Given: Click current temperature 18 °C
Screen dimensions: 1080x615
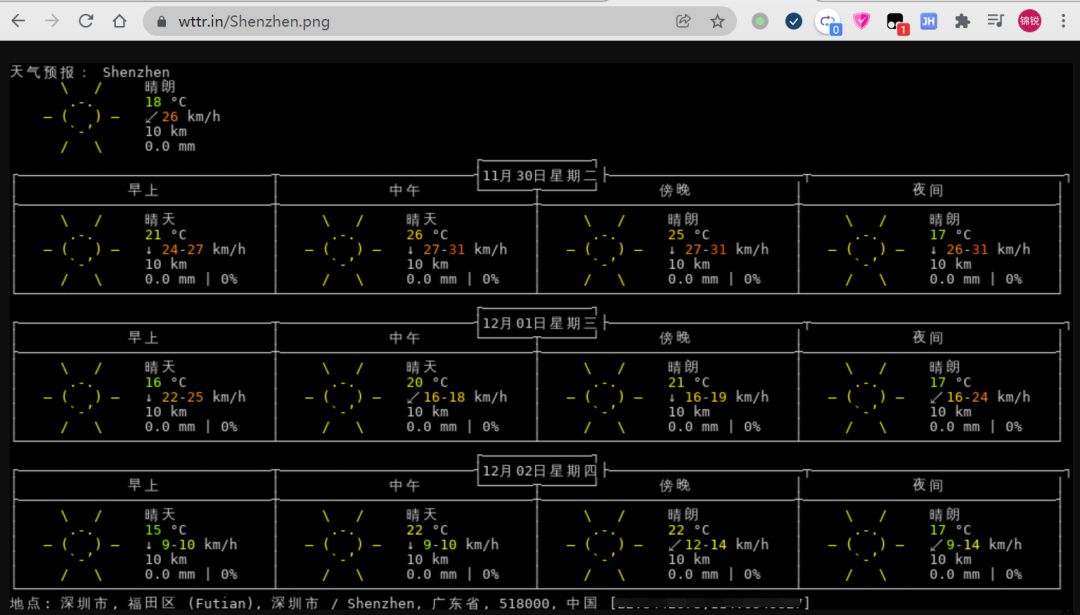Looking at the screenshot, I should click(x=165, y=102).
